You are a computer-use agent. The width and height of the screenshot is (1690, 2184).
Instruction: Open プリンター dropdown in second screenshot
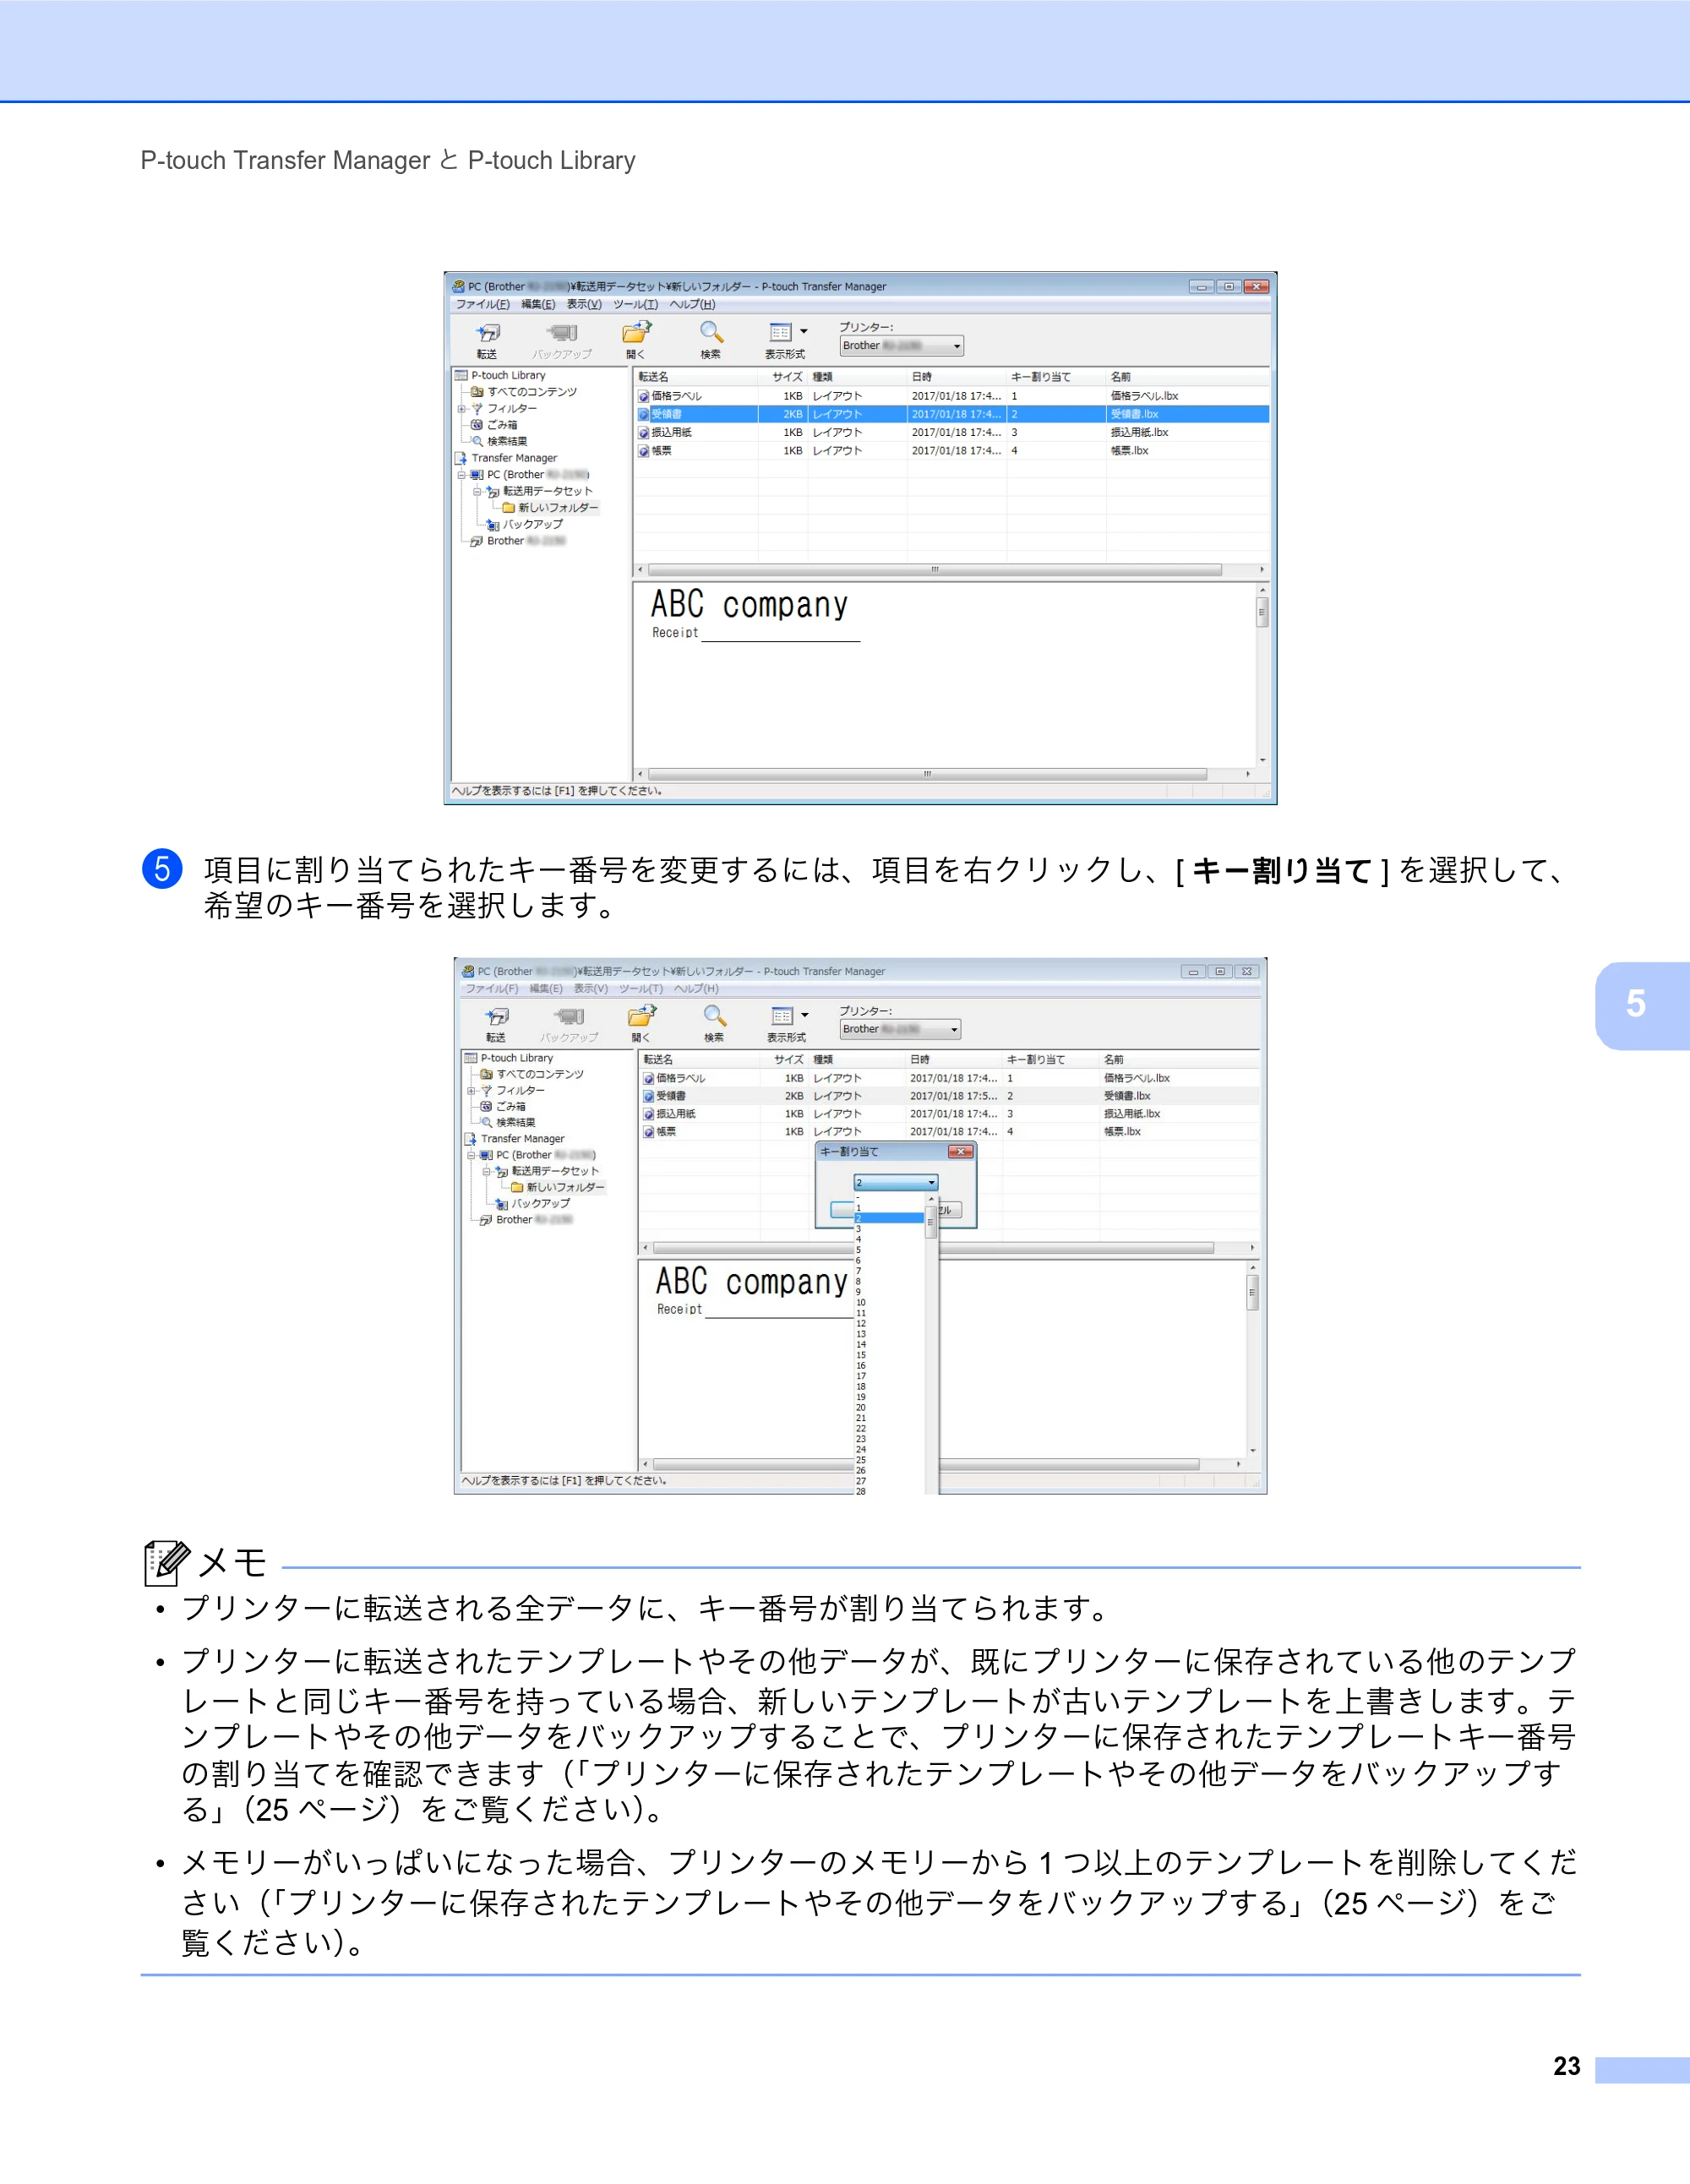[x=900, y=1029]
